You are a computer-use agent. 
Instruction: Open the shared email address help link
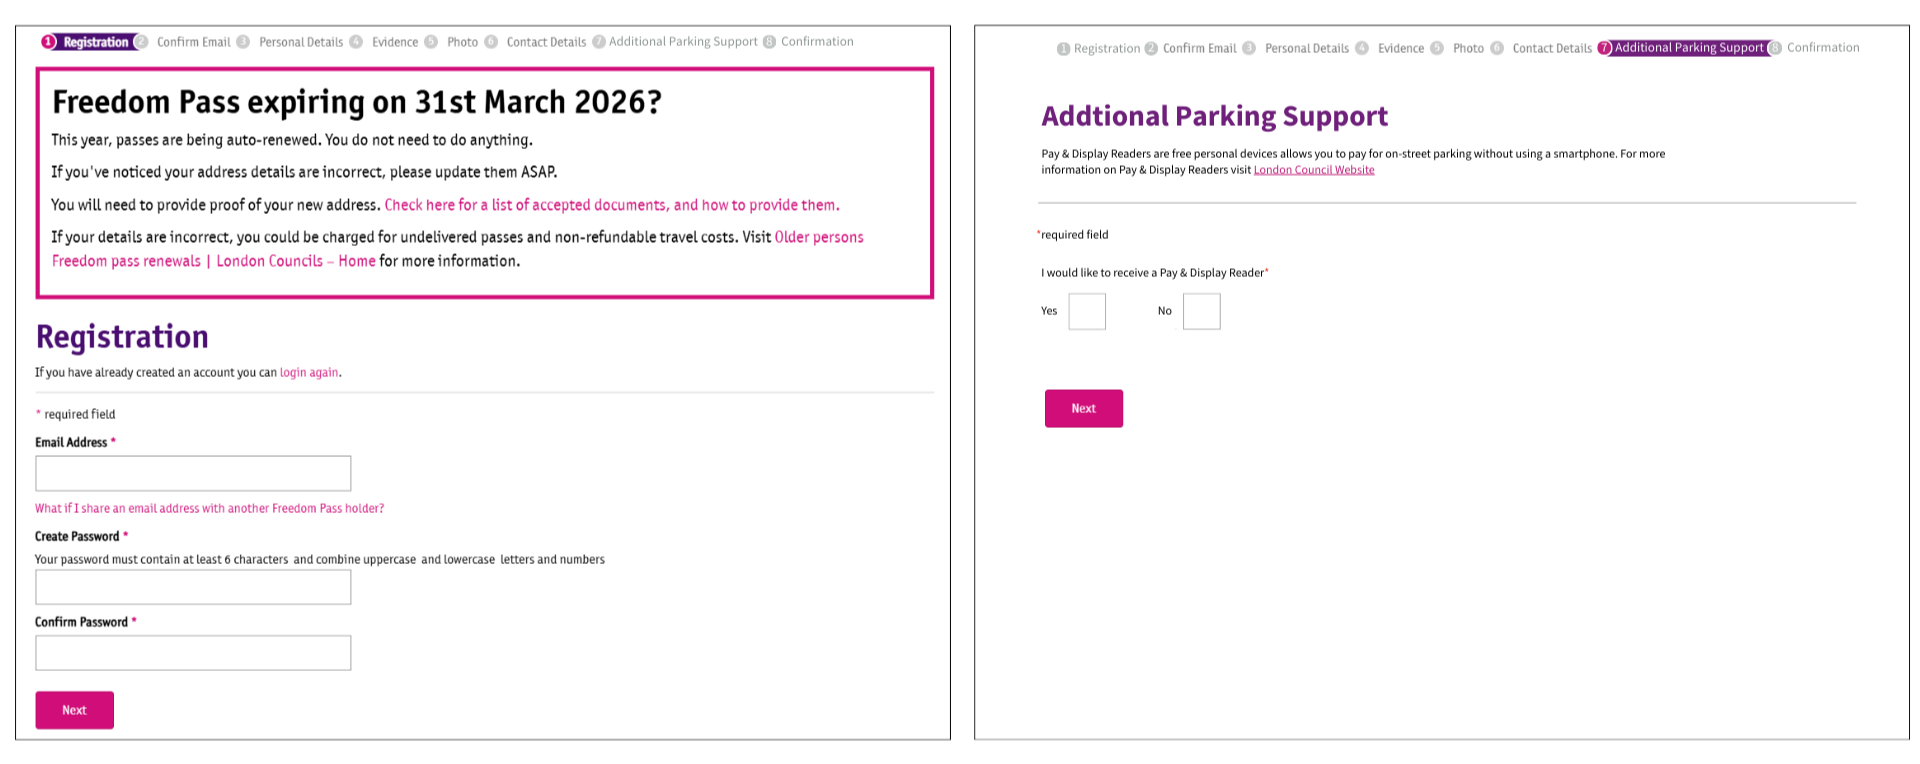tap(209, 509)
